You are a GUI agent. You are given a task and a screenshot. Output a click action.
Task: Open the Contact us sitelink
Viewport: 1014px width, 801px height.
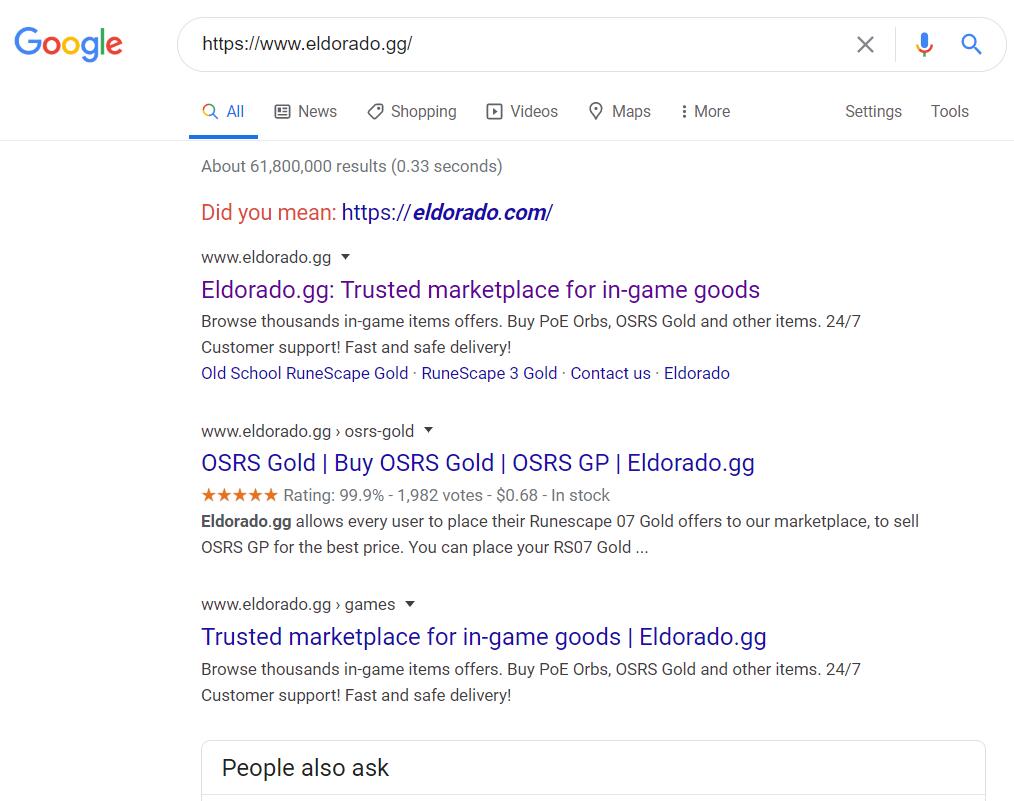point(610,373)
